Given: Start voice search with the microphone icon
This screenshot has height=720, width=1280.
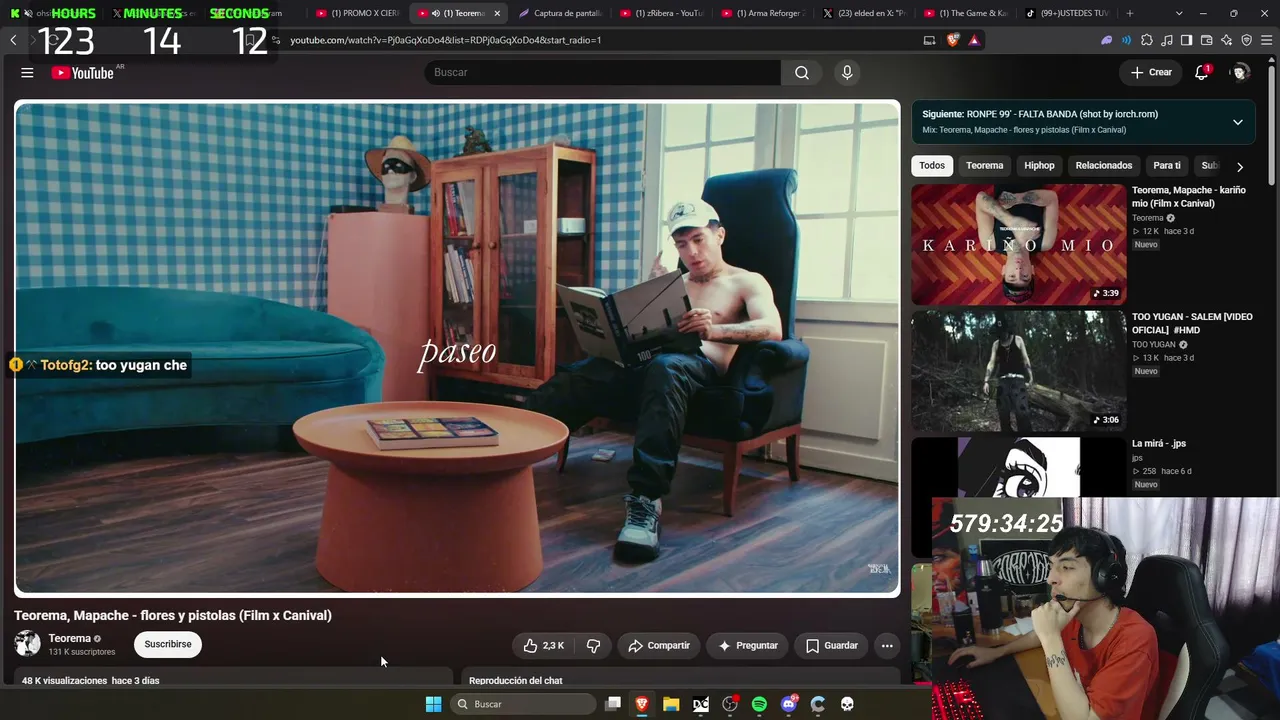Looking at the screenshot, I should 847,72.
